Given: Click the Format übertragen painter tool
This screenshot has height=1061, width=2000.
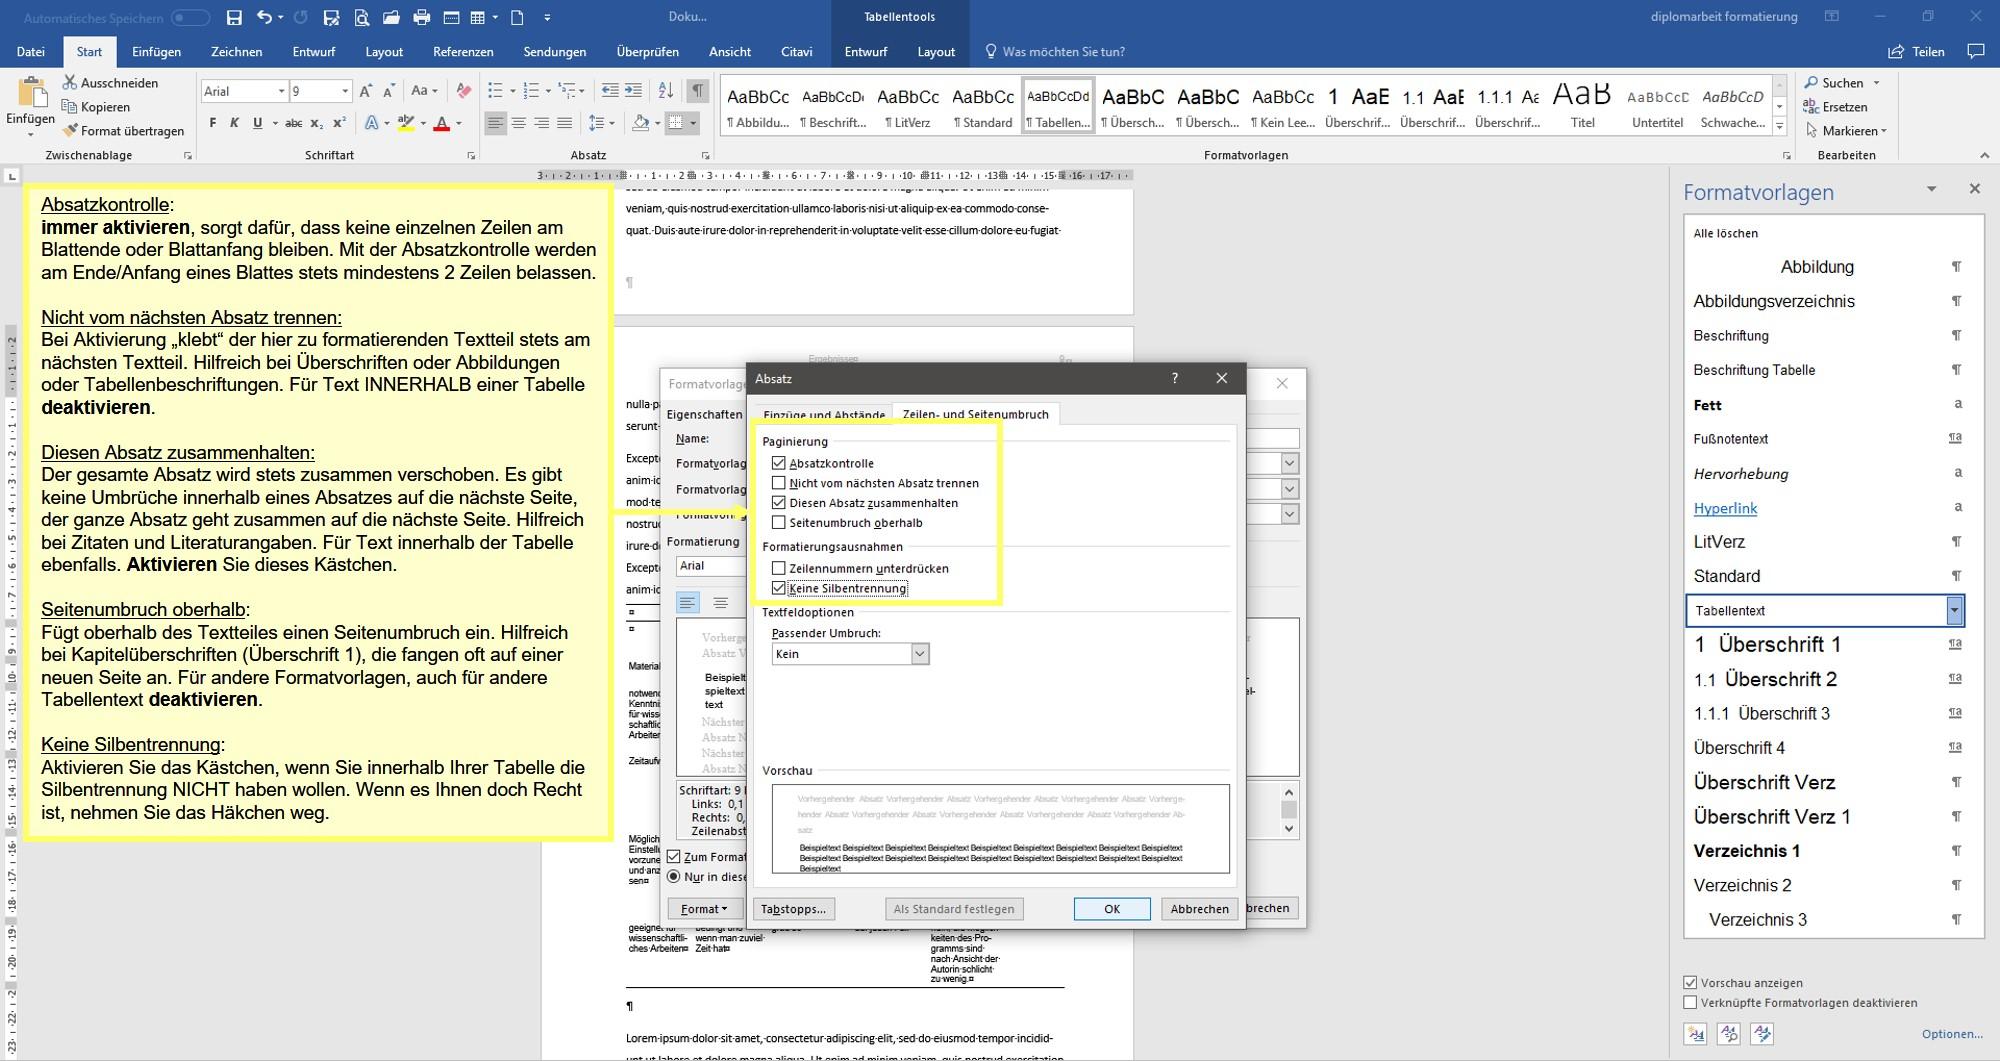Looking at the screenshot, I should click(x=123, y=130).
